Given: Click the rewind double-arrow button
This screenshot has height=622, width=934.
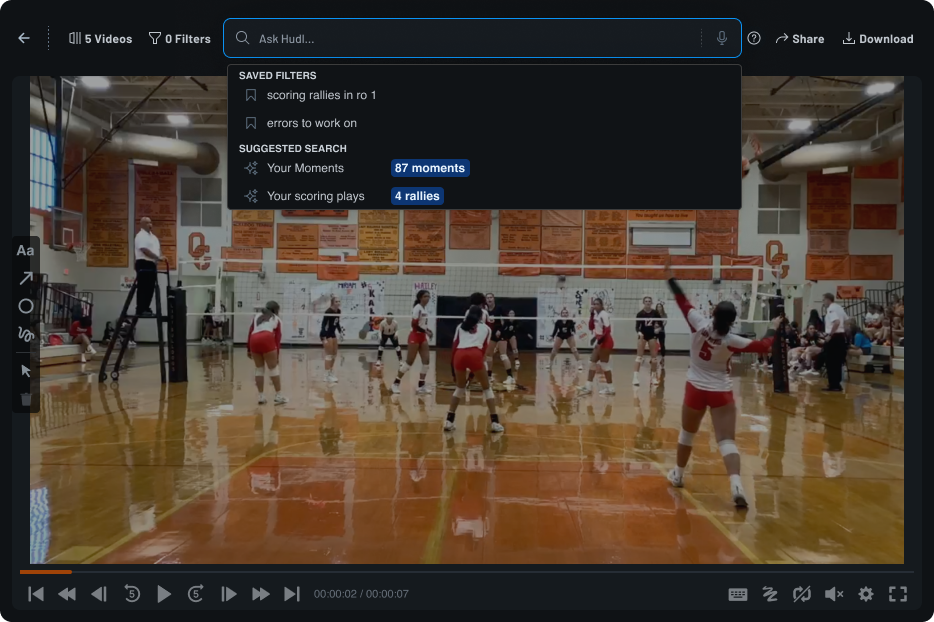Looking at the screenshot, I should click(67, 594).
